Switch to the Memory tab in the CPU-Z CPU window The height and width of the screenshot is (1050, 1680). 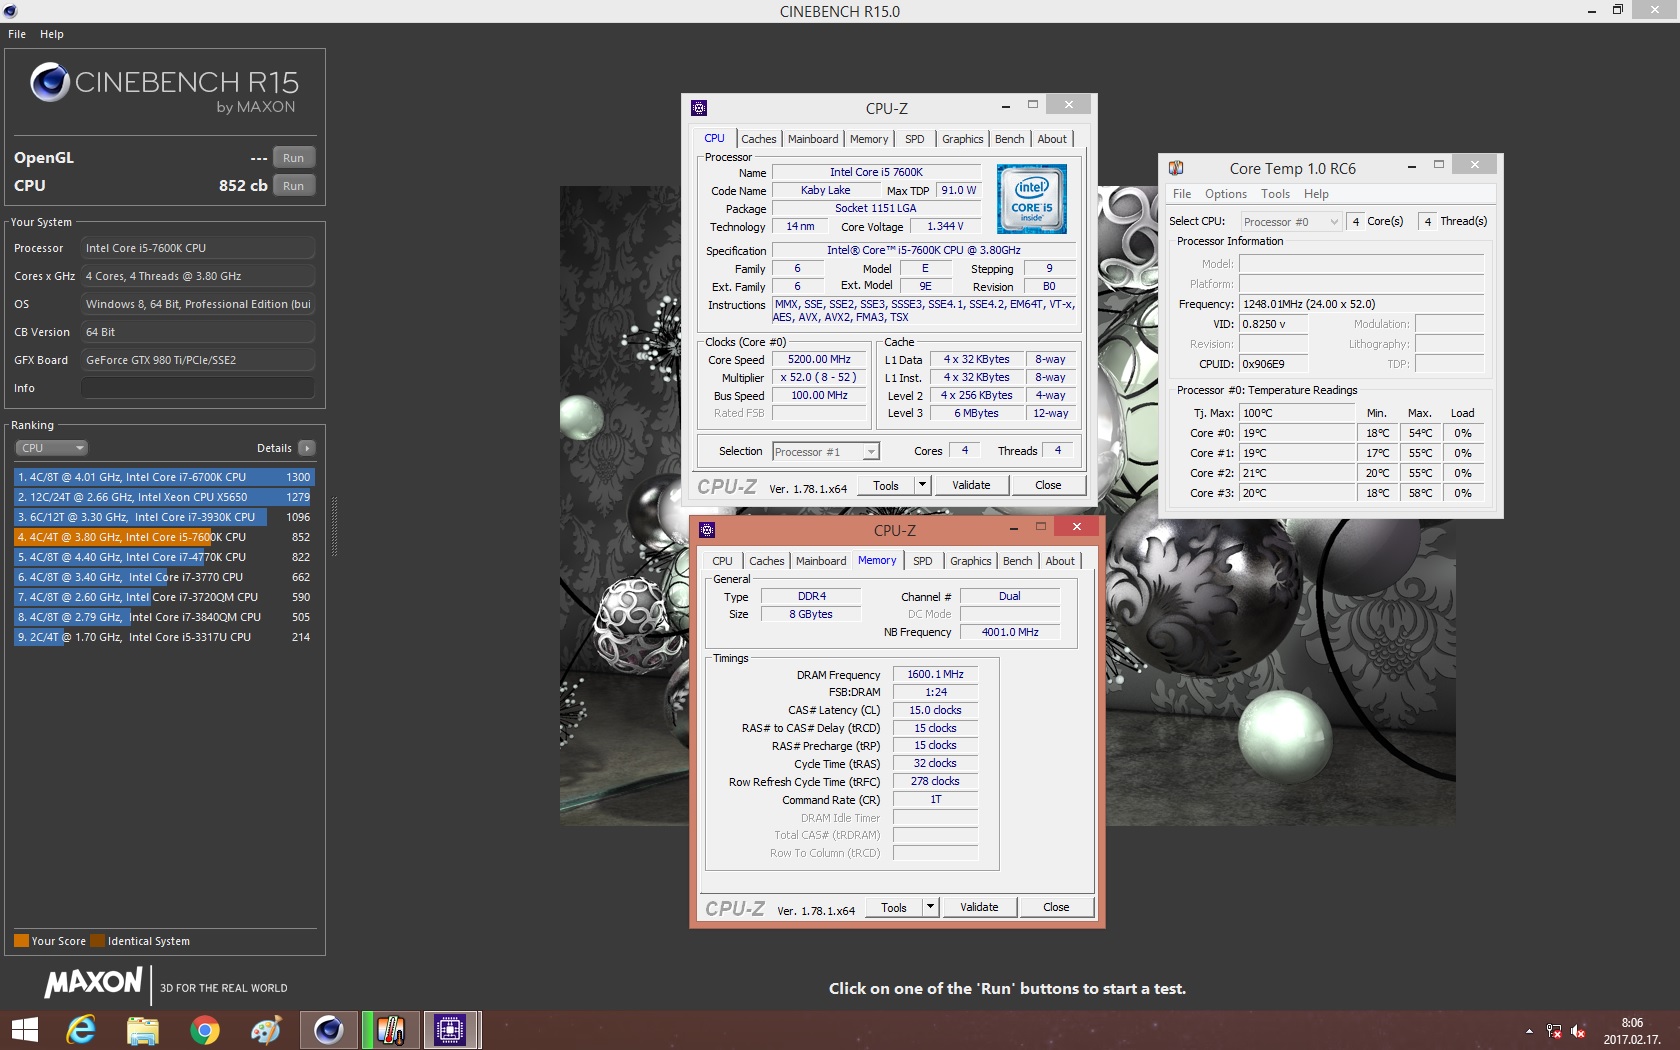point(869,139)
